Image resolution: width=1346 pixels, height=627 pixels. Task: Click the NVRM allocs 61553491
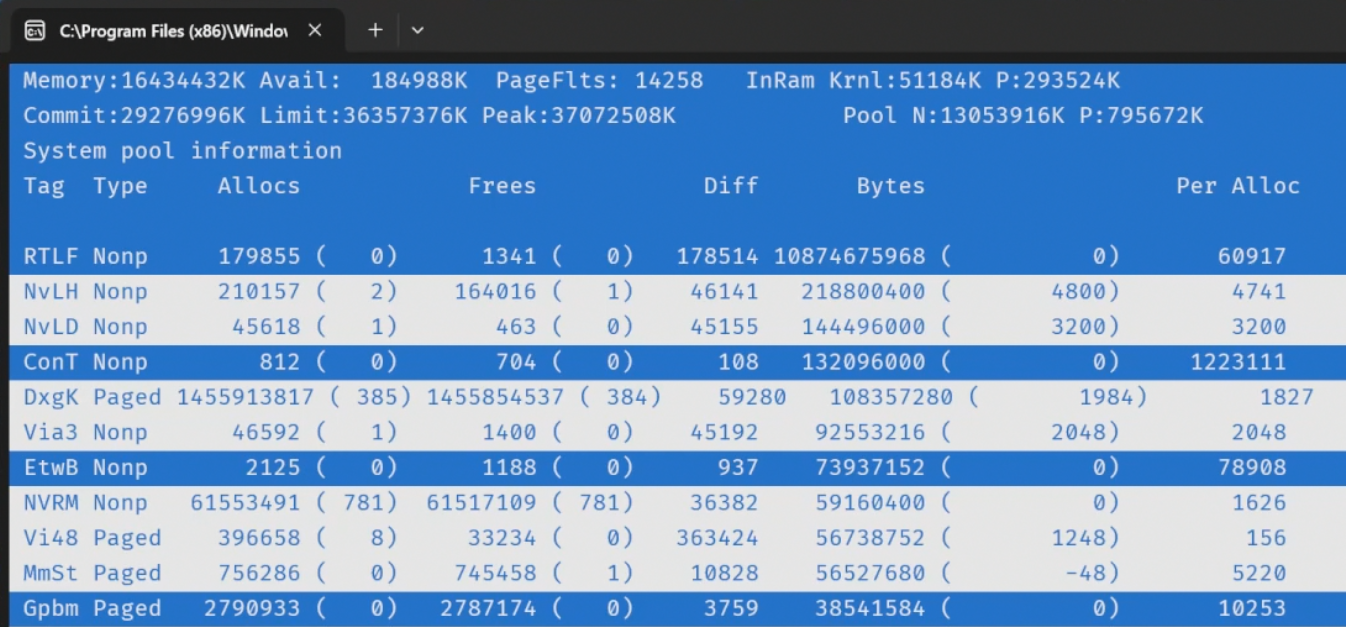tap(245, 503)
